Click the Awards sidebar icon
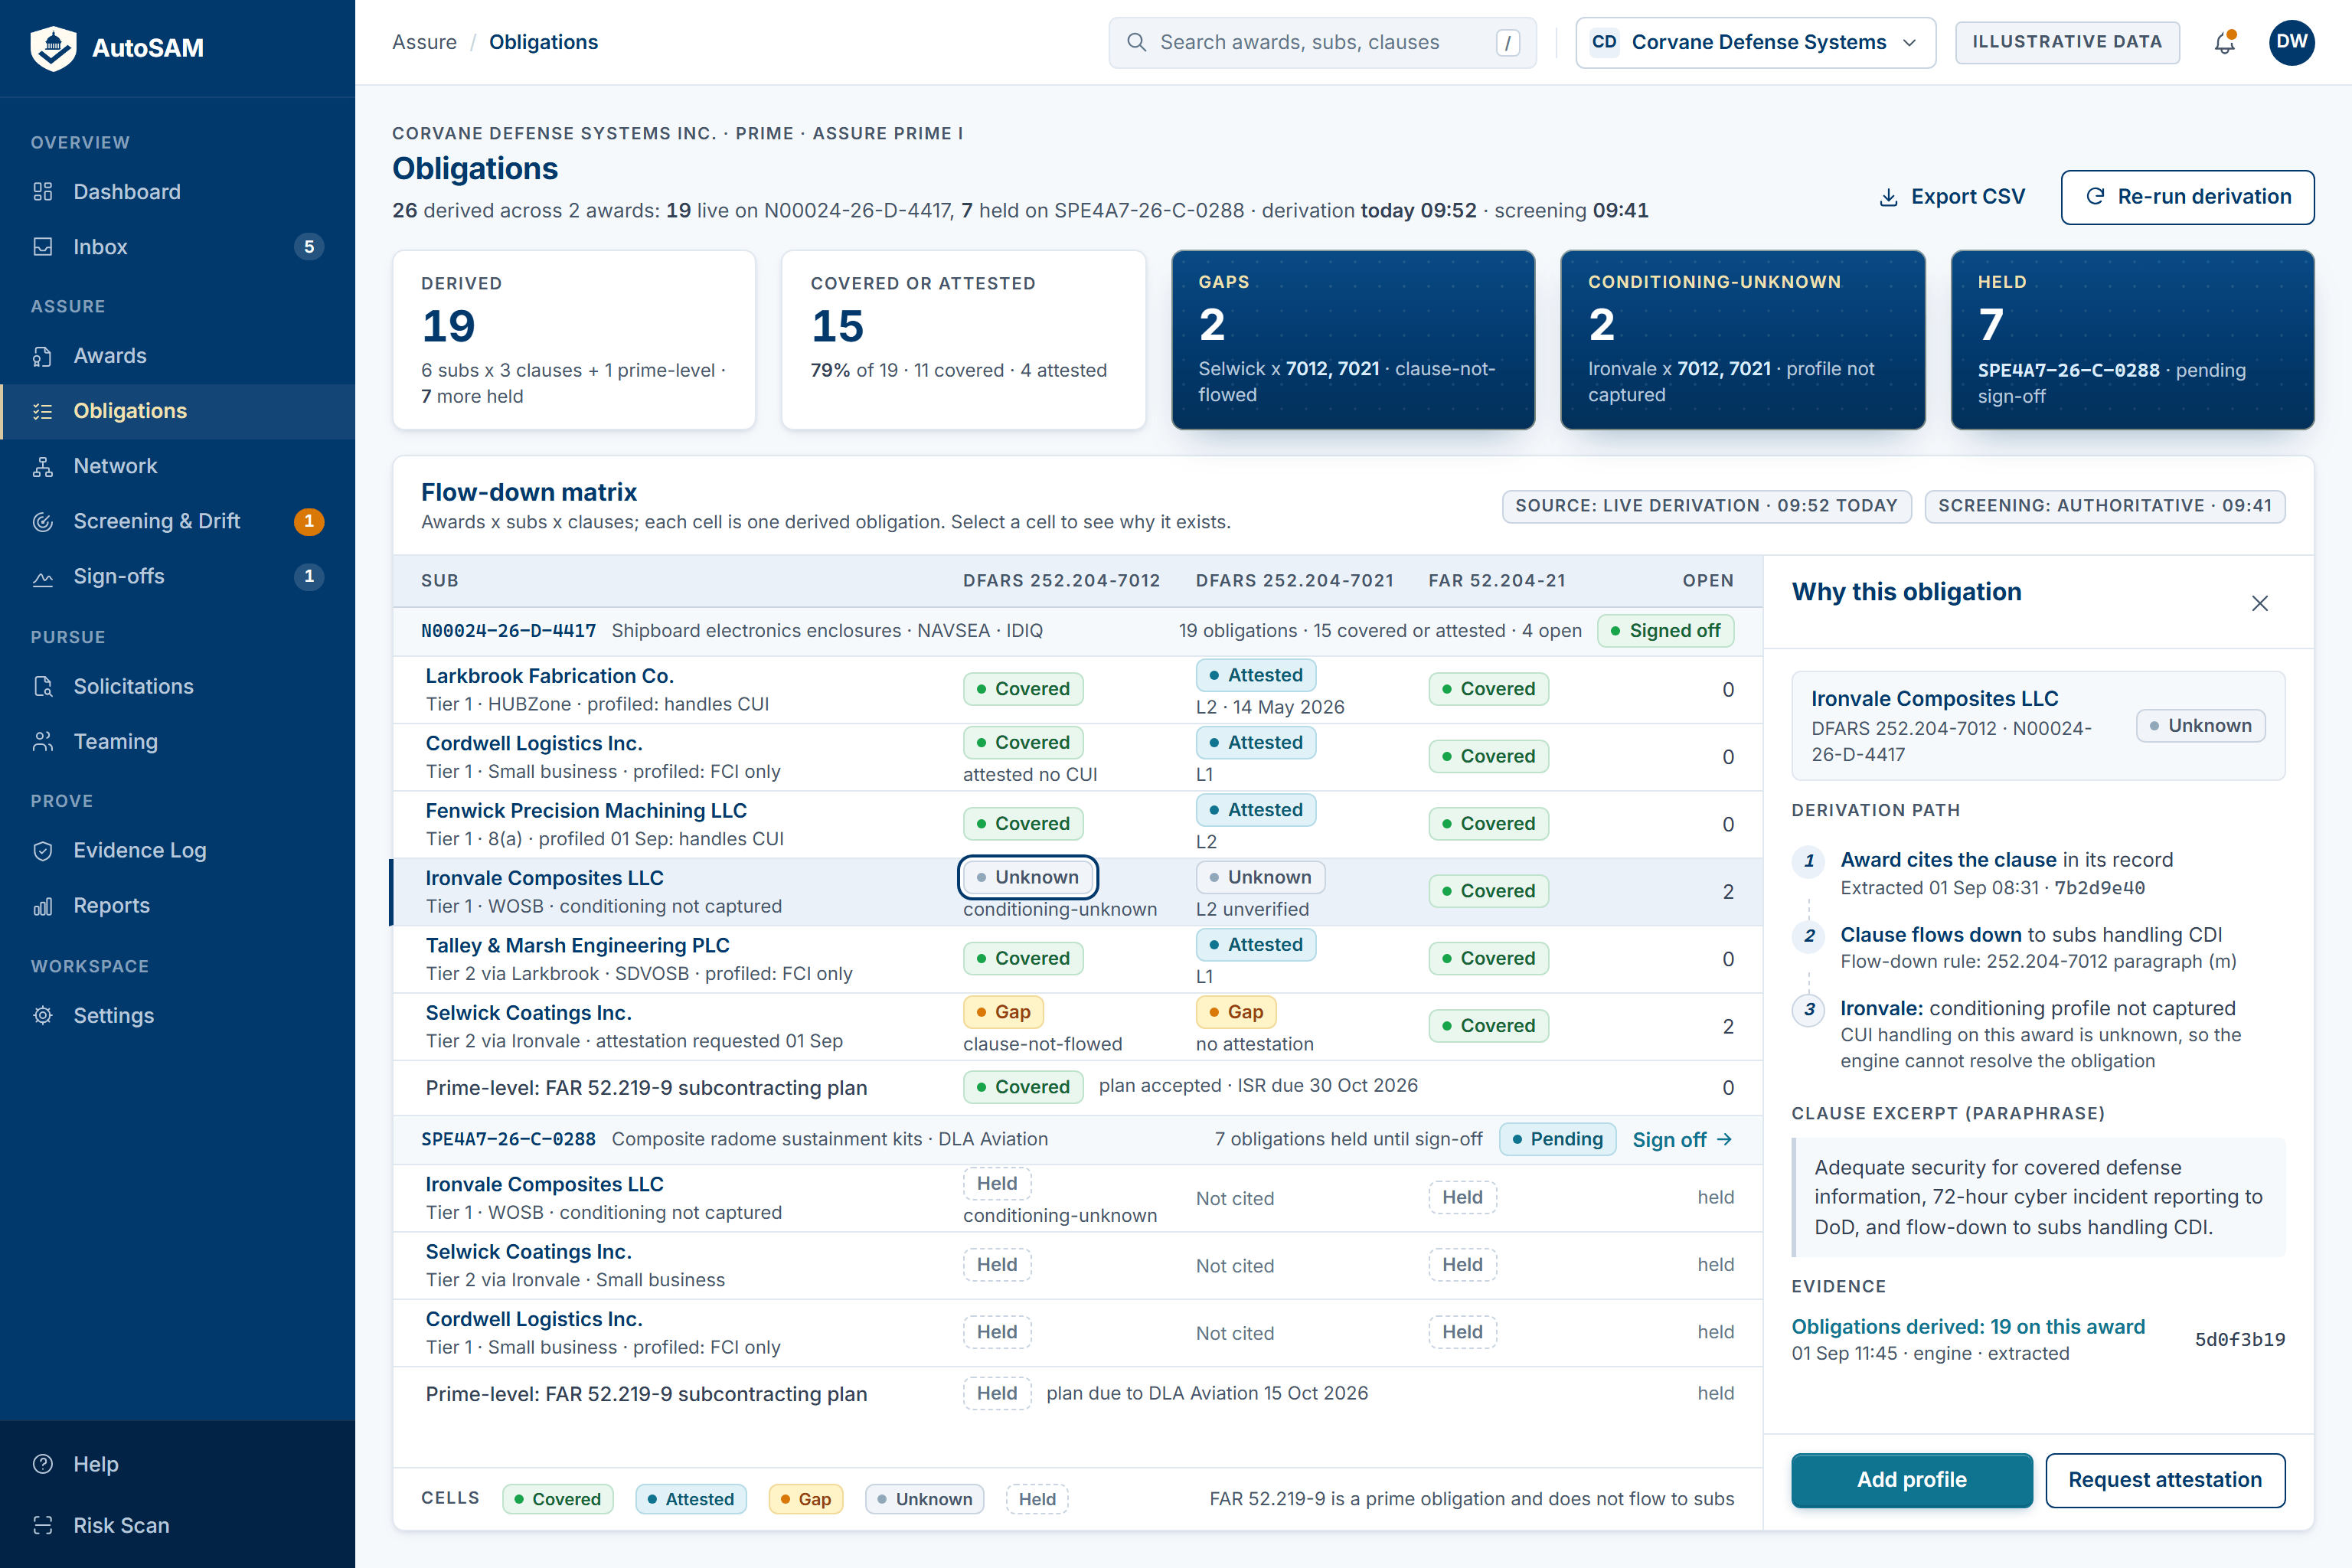2352x1568 pixels. (43, 356)
